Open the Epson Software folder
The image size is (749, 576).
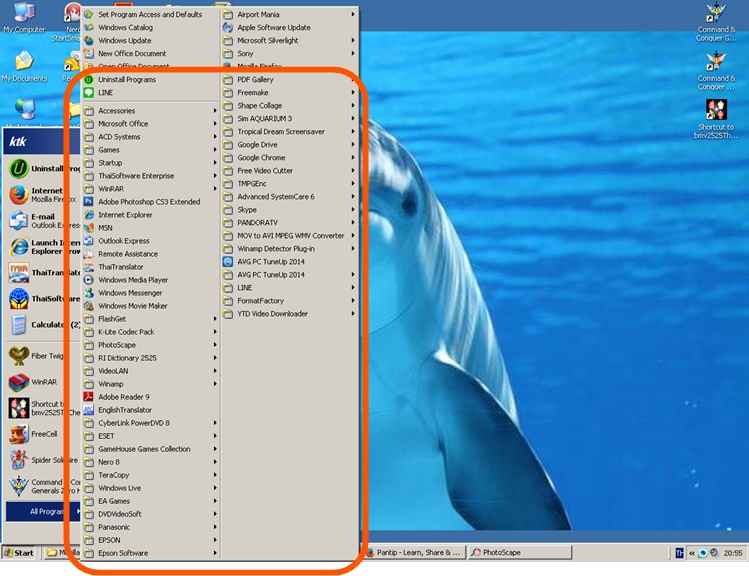150,553
